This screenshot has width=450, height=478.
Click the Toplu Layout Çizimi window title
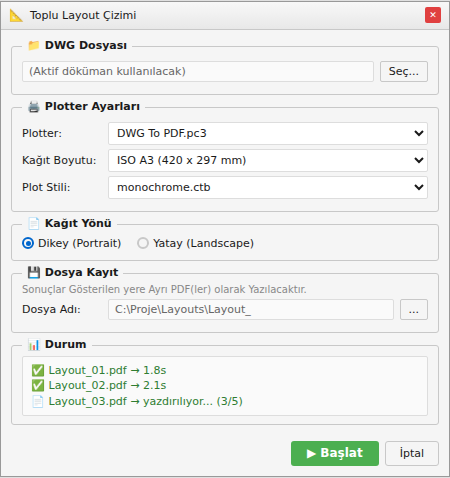pos(83,15)
